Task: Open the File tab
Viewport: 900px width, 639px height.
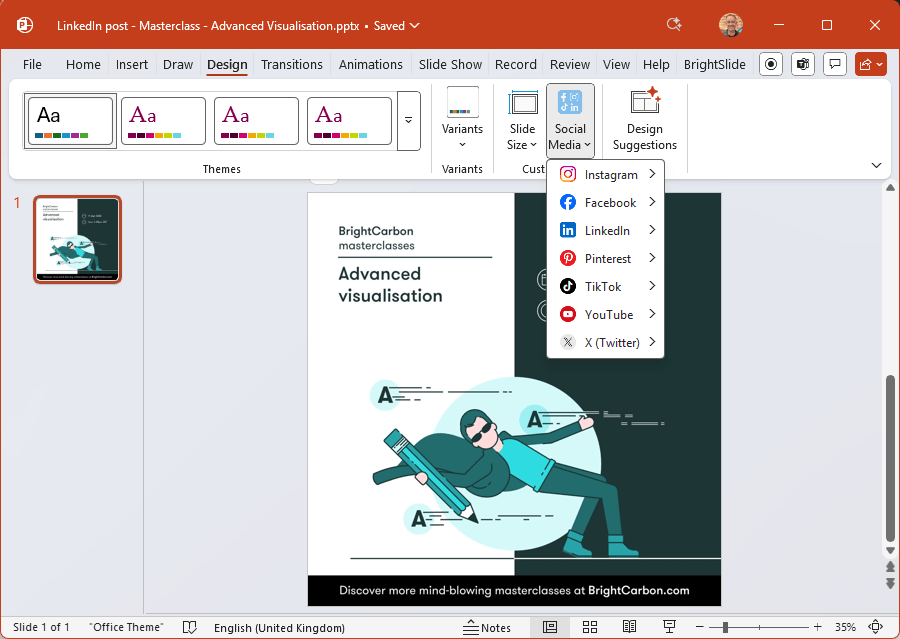Action: (32, 64)
